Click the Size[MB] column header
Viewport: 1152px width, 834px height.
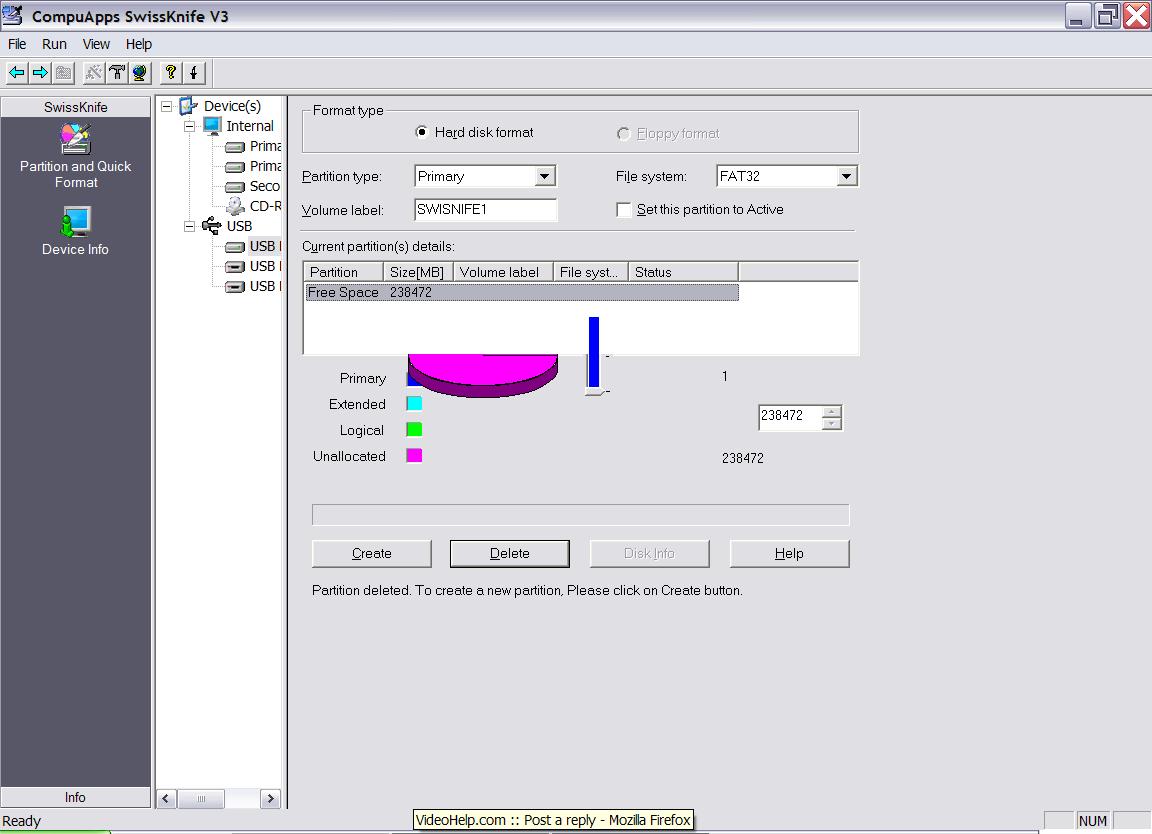click(x=418, y=272)
